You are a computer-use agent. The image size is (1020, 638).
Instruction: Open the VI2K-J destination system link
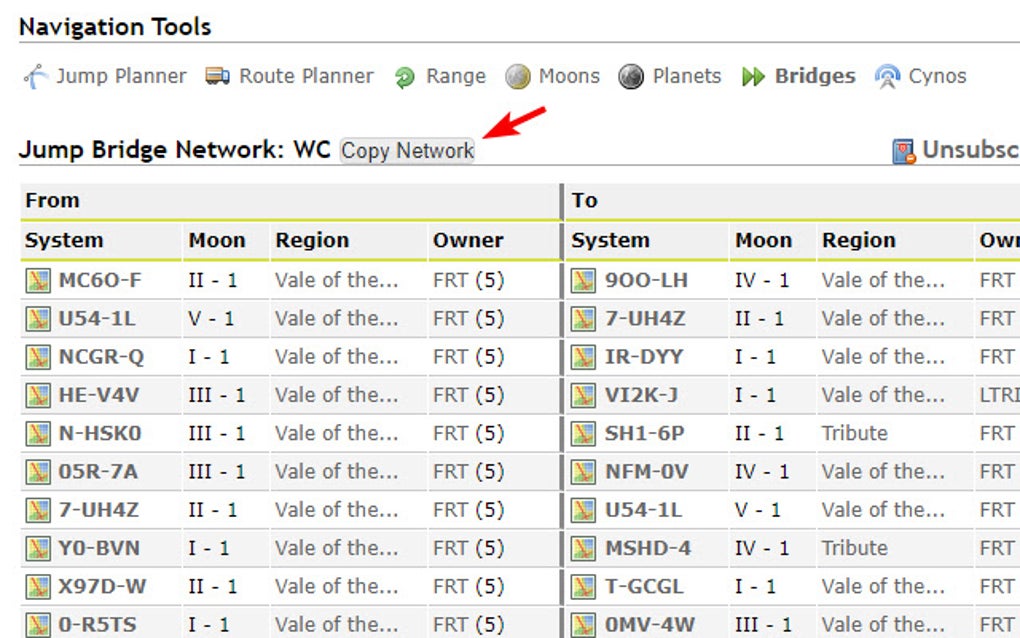tap(641, 395)
